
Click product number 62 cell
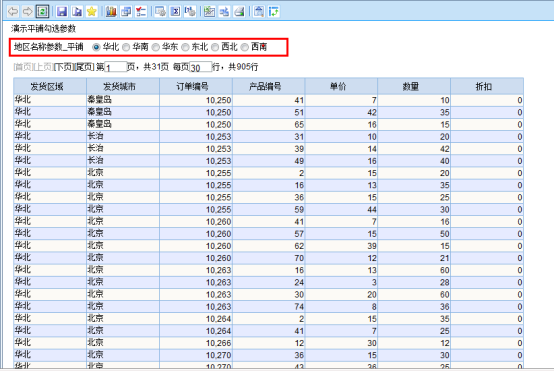(269, 246)
